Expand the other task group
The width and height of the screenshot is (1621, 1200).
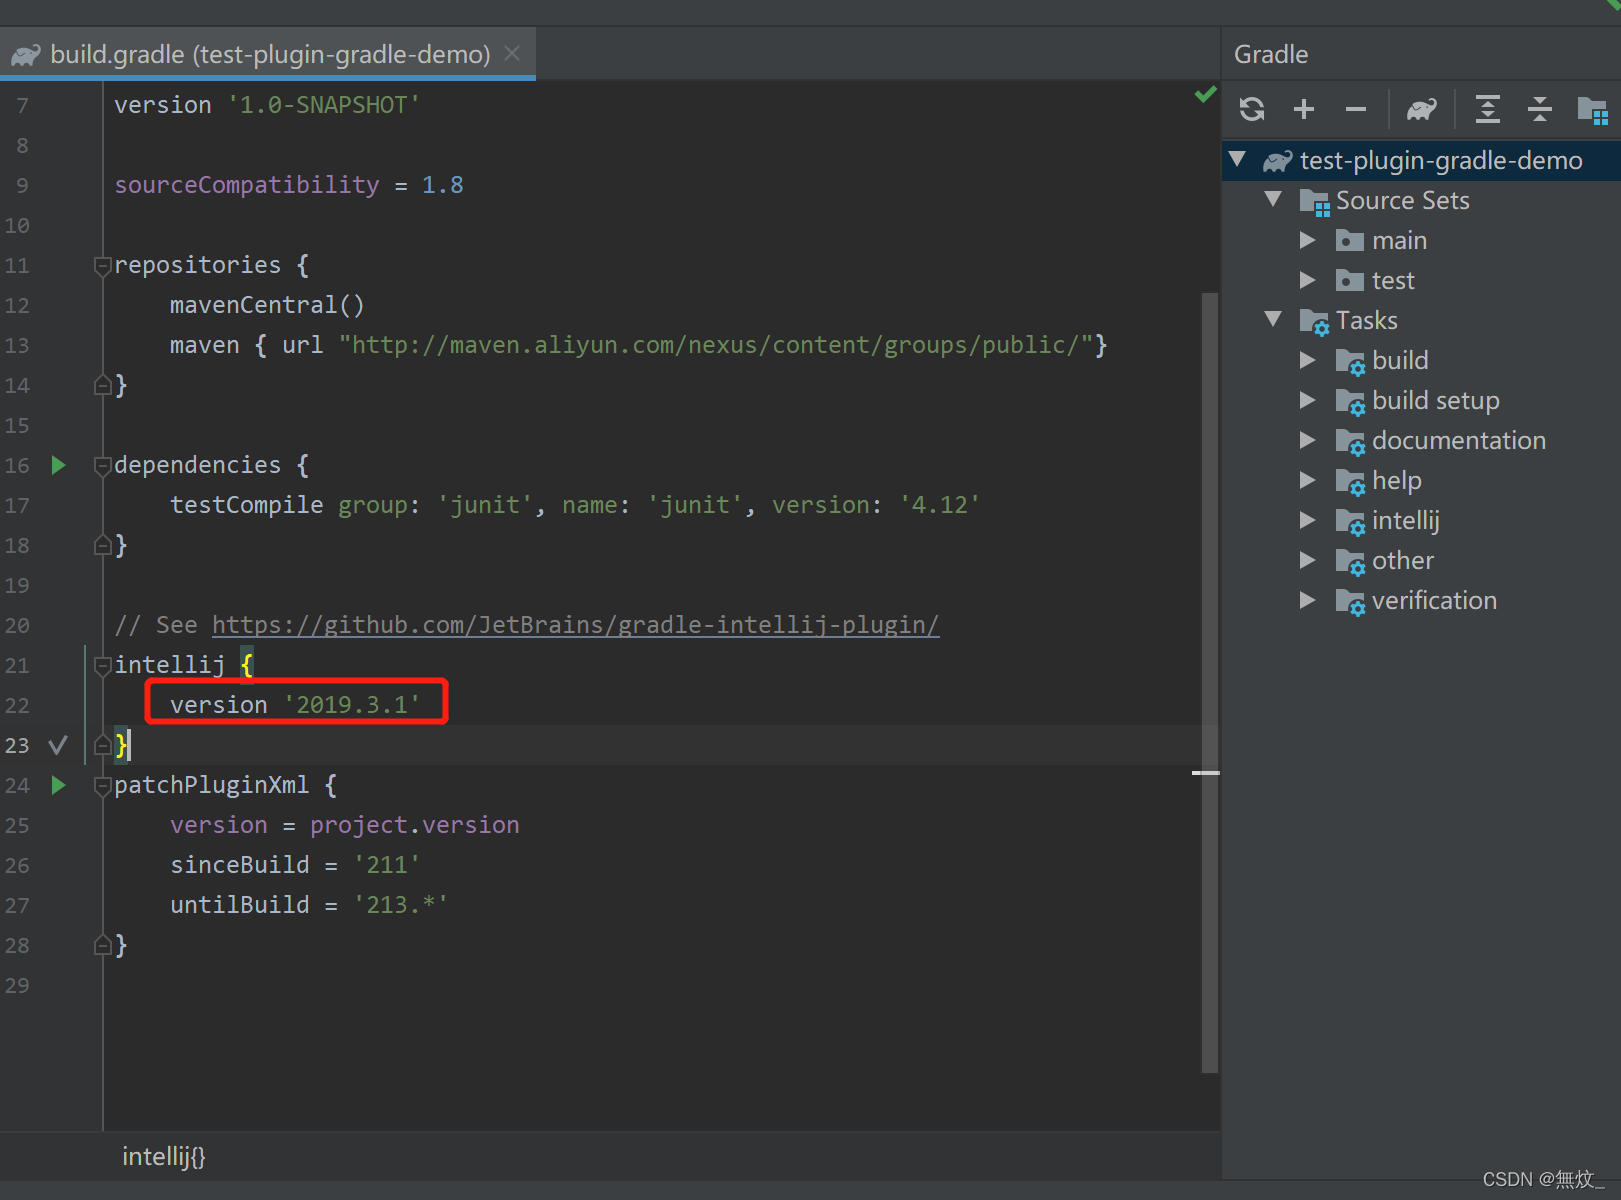coord(1307,560)
